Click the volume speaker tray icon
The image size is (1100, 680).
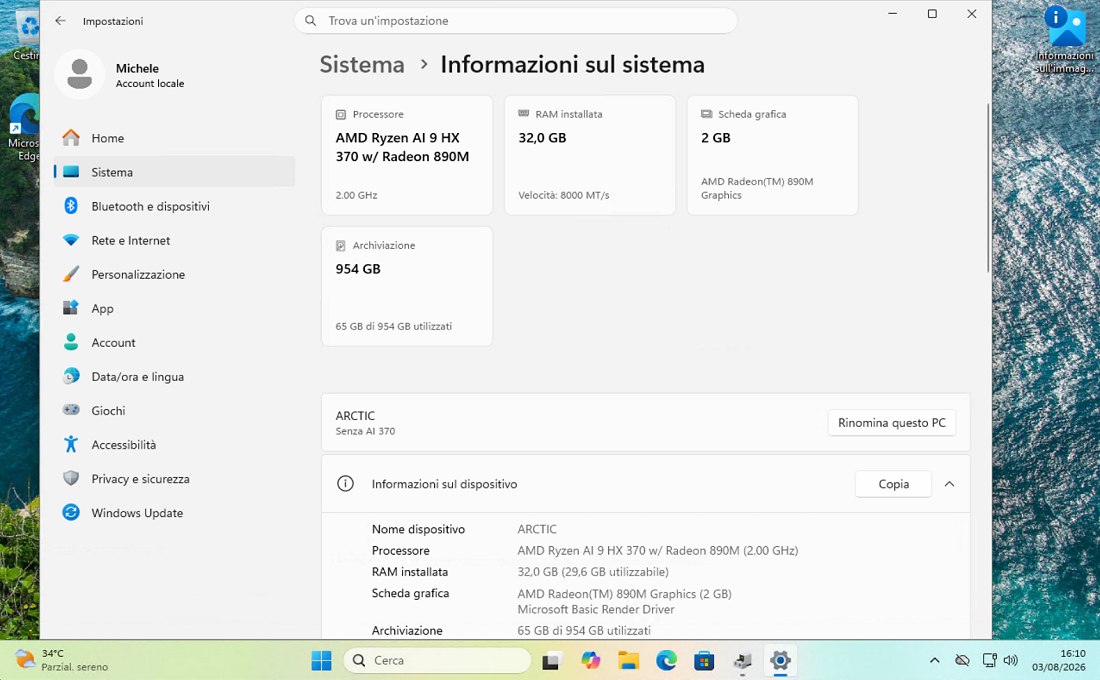[x=1010, y=660]
